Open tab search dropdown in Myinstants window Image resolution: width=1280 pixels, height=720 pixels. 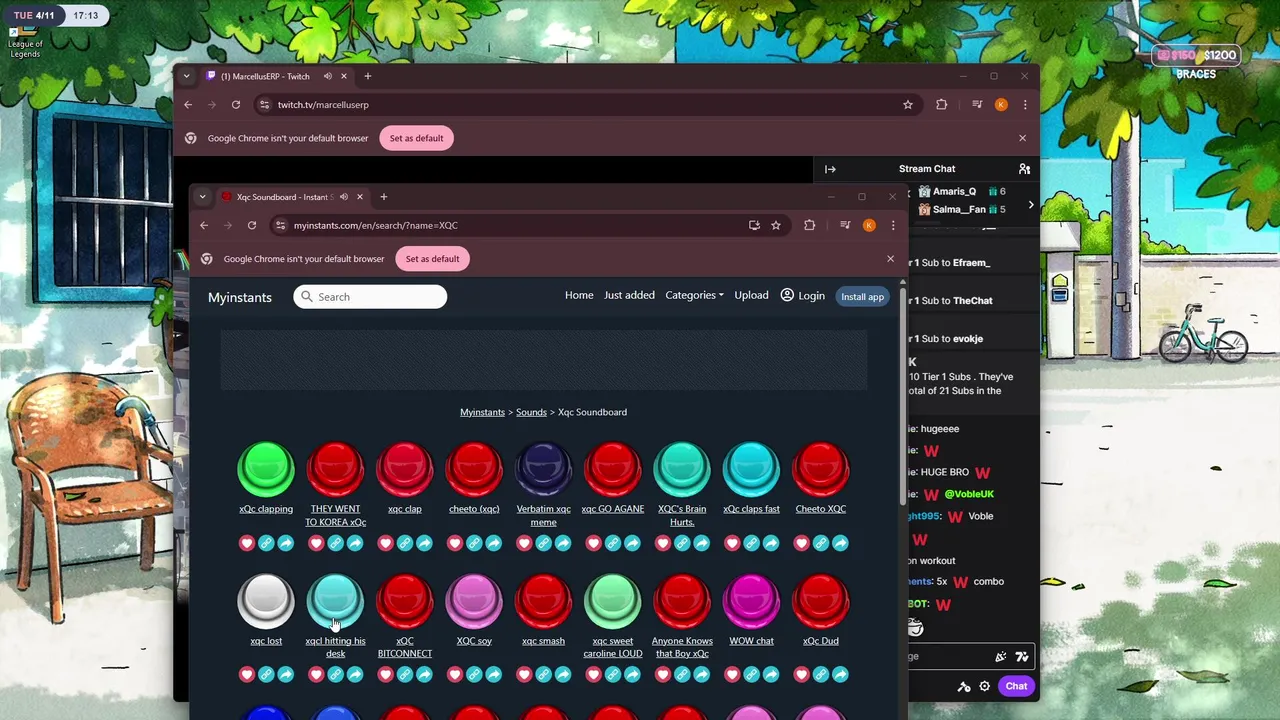(202, 197)
